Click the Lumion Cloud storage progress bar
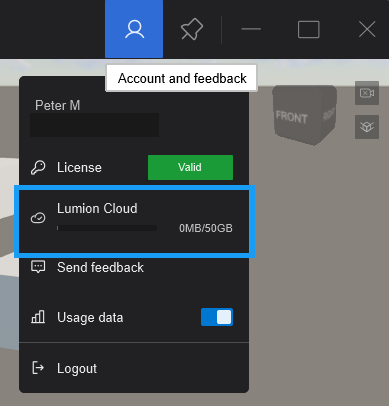Viewport: 389px width, 406px height. [107, 228]
